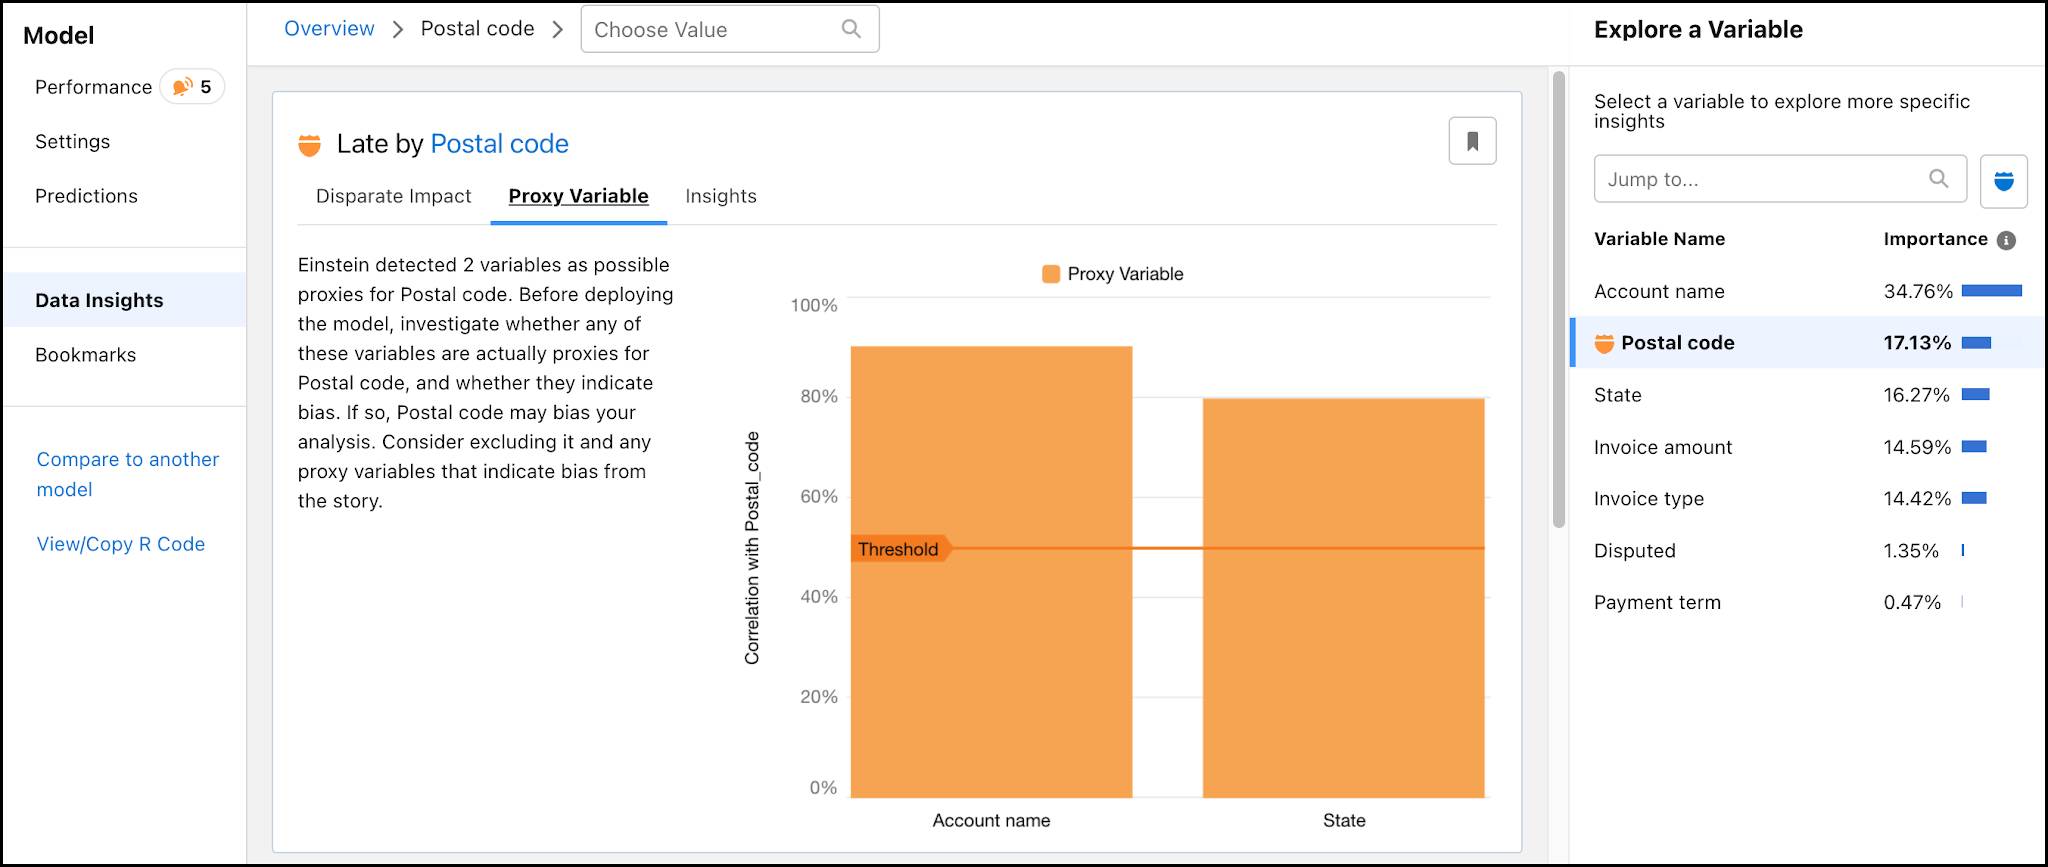Click the Account name bar in chart

coord(991,572)
